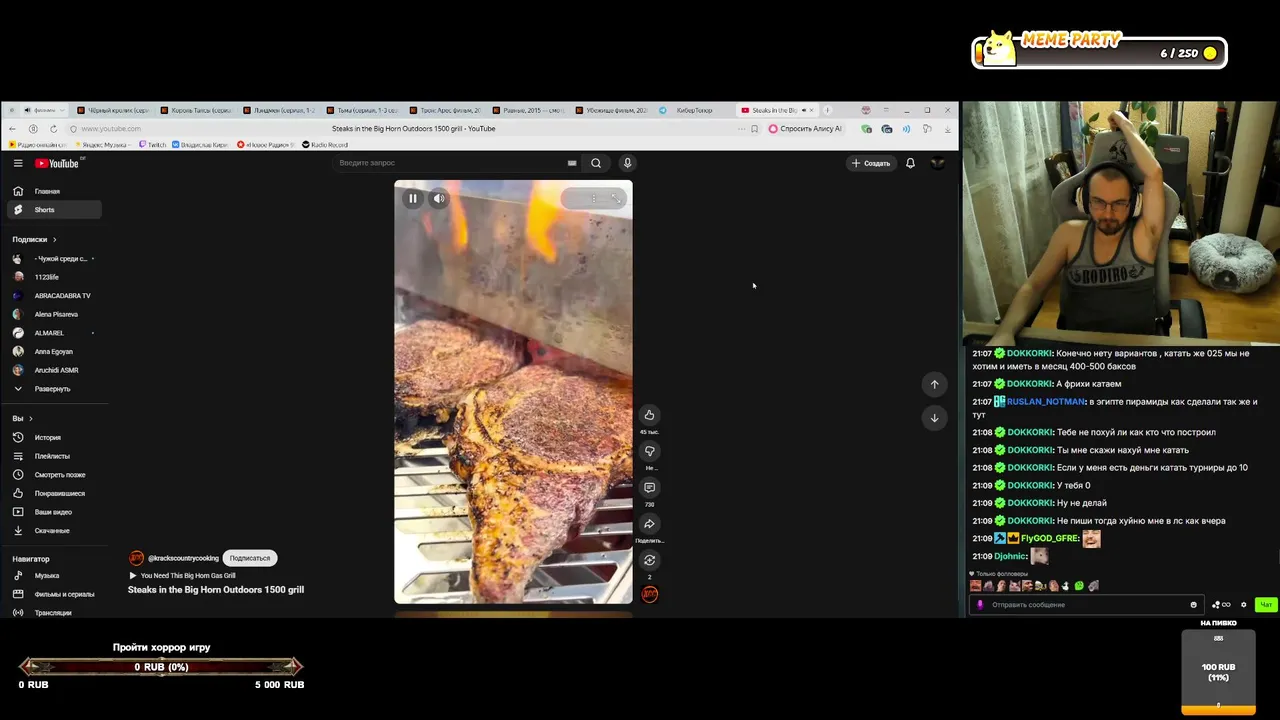Open Смотреть позже (Watch later)
Screen dimensions: 1280x720
click(x=54, y=475)
